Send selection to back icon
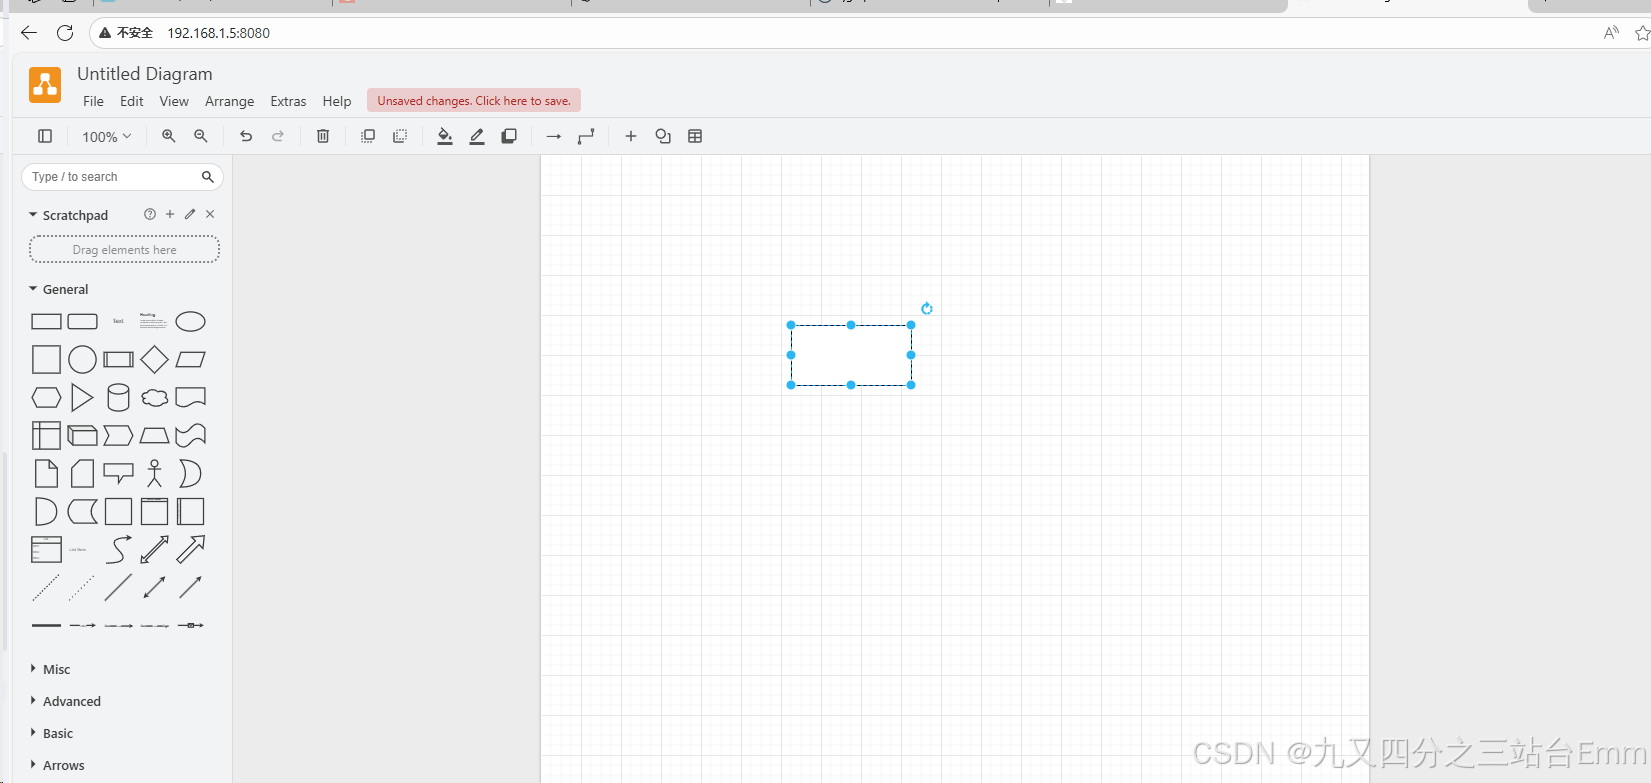This screenshot has height=783, width=1651. point(400,136)
